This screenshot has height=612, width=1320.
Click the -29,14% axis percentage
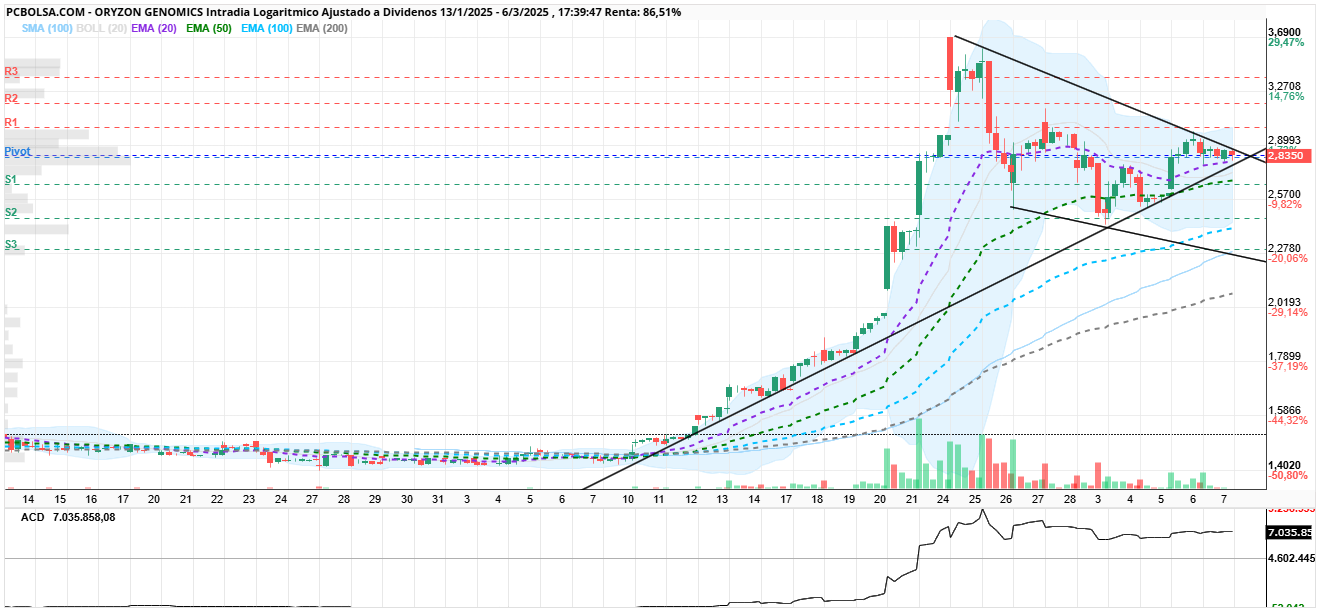(x=1288, y=313)
